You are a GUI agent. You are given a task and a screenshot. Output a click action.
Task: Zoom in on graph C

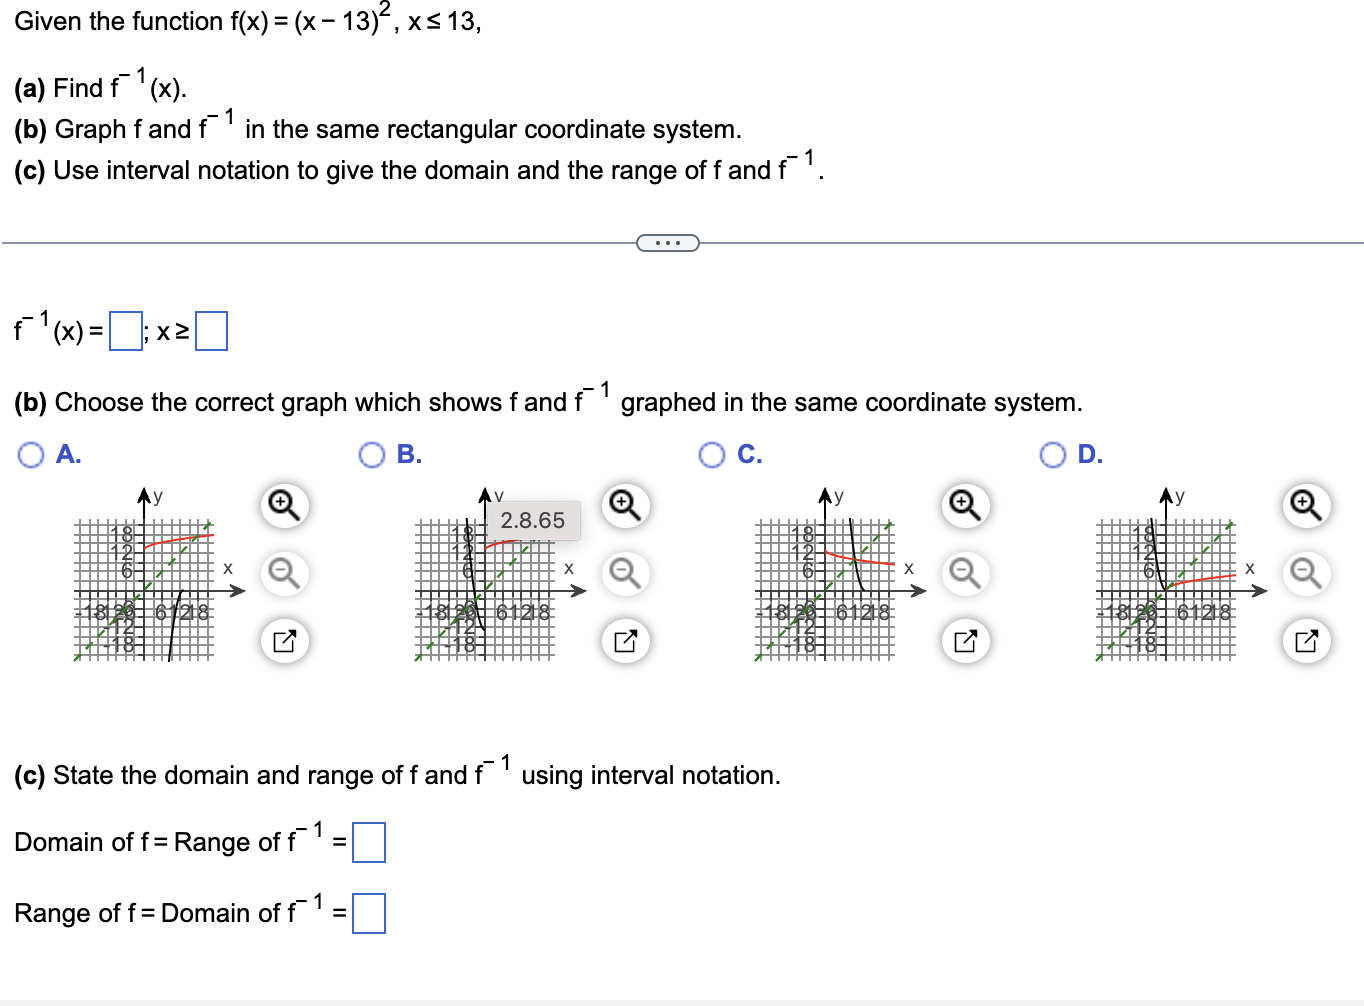pyautogui.click(x=964, y=507)
